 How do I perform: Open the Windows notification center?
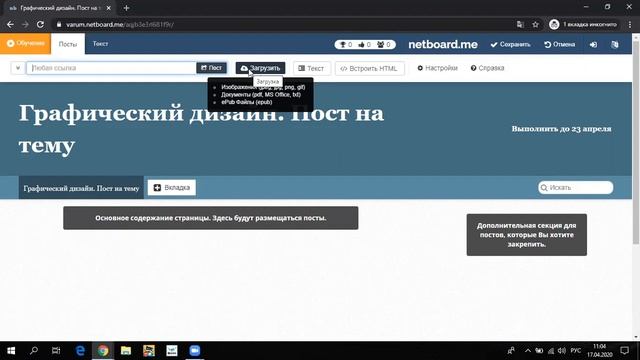pyautogui.click(x=624, y=351)
